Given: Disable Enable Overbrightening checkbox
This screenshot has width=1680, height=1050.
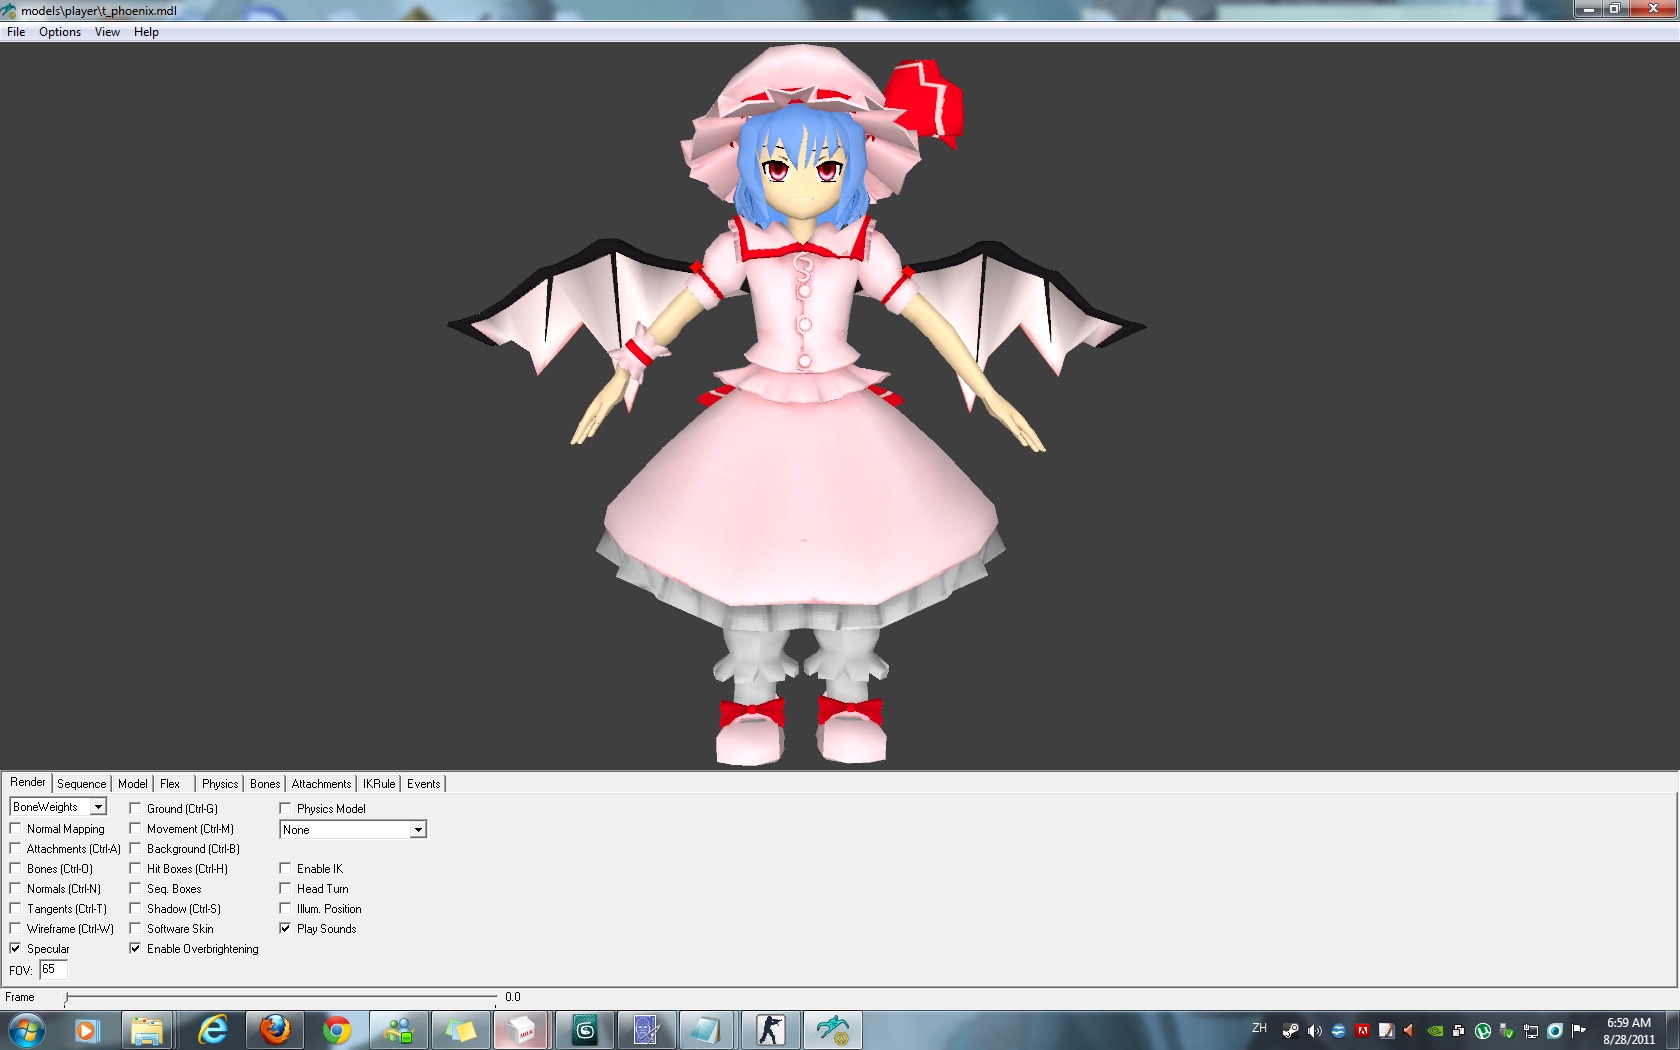Looking at the screenshot, I should point(135,948).
